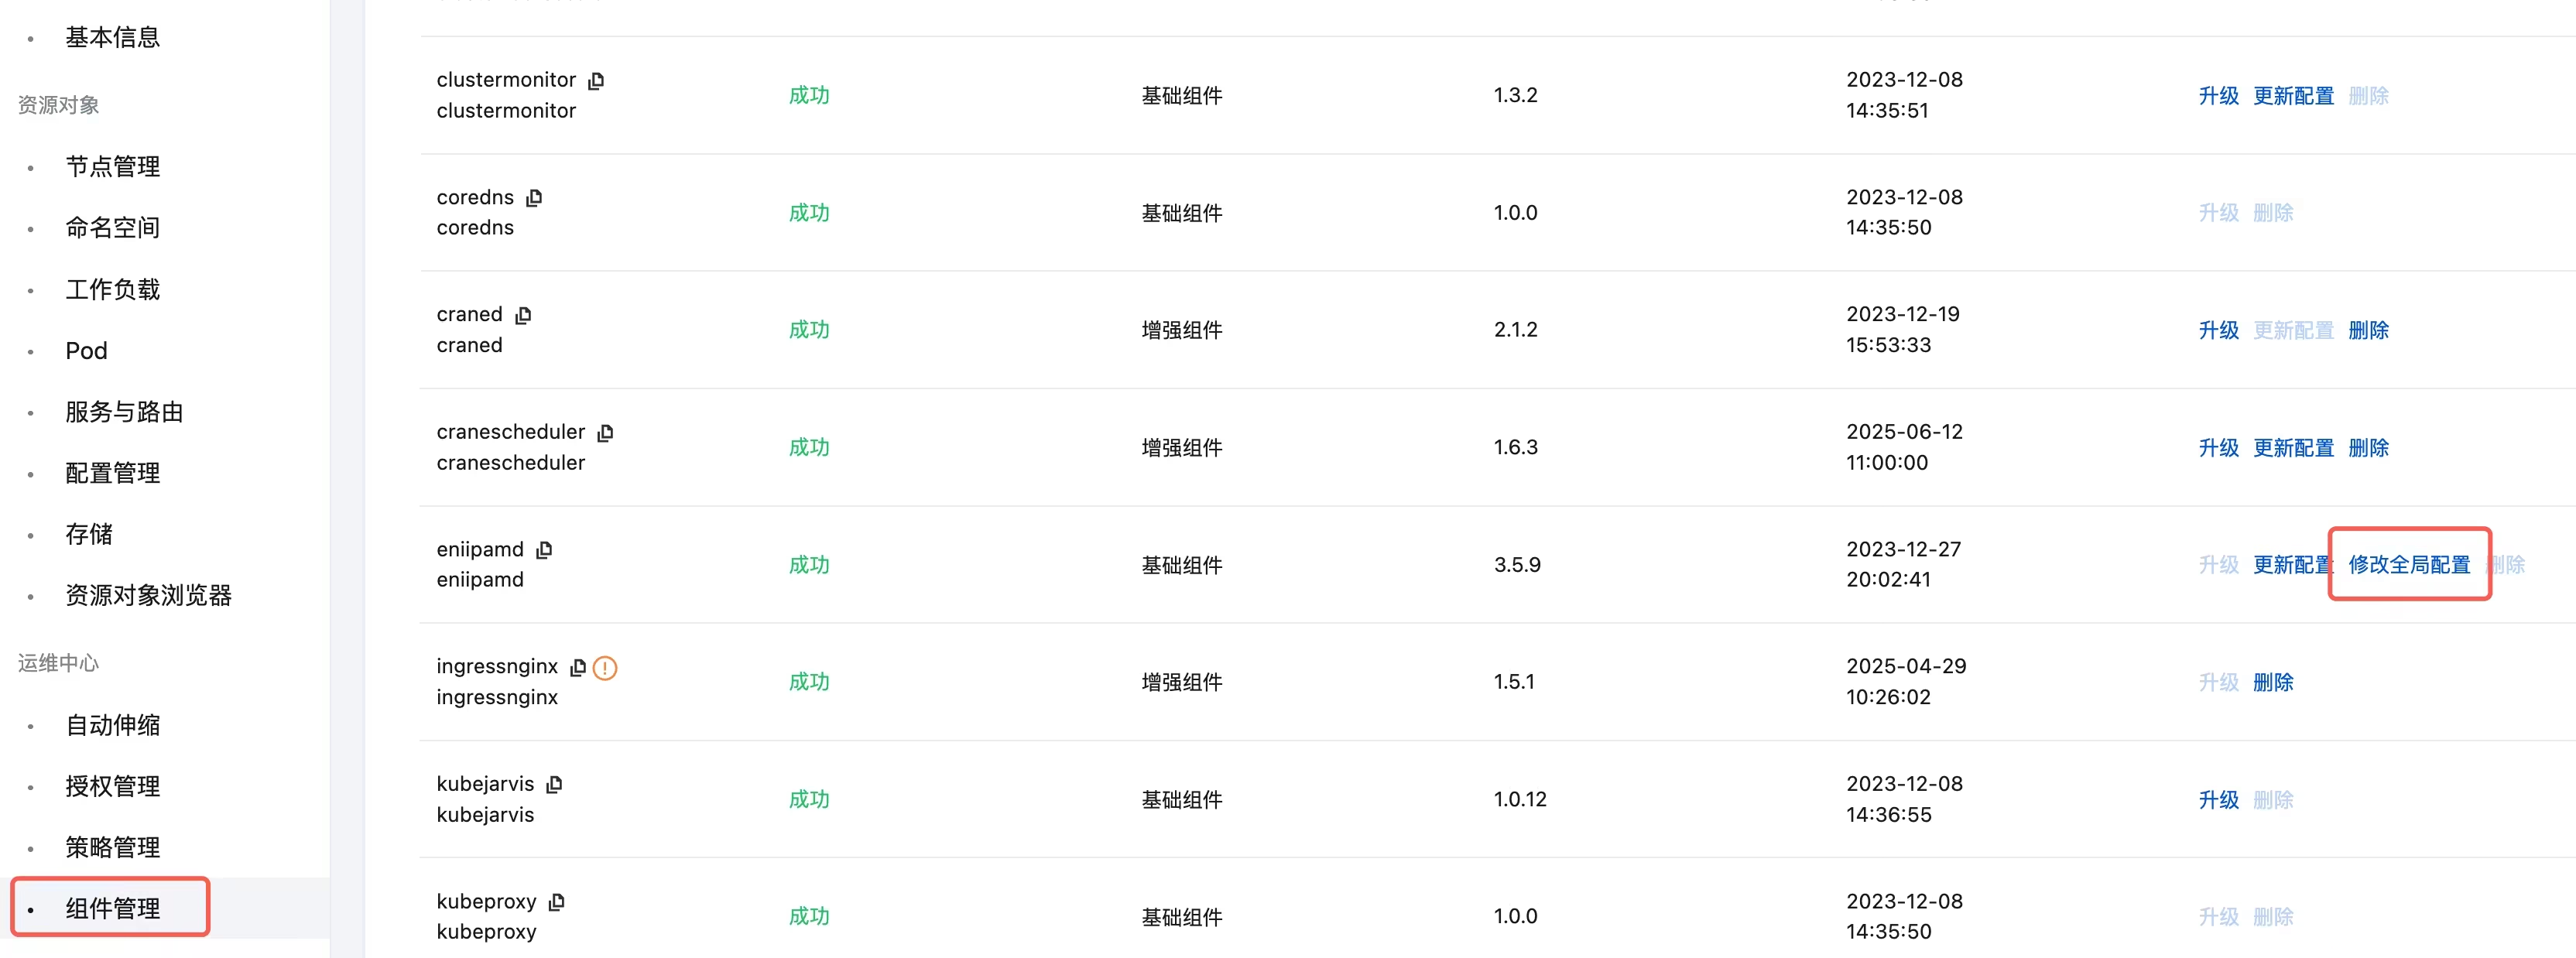Copy the clustermonitor component name

click(596, 81)
